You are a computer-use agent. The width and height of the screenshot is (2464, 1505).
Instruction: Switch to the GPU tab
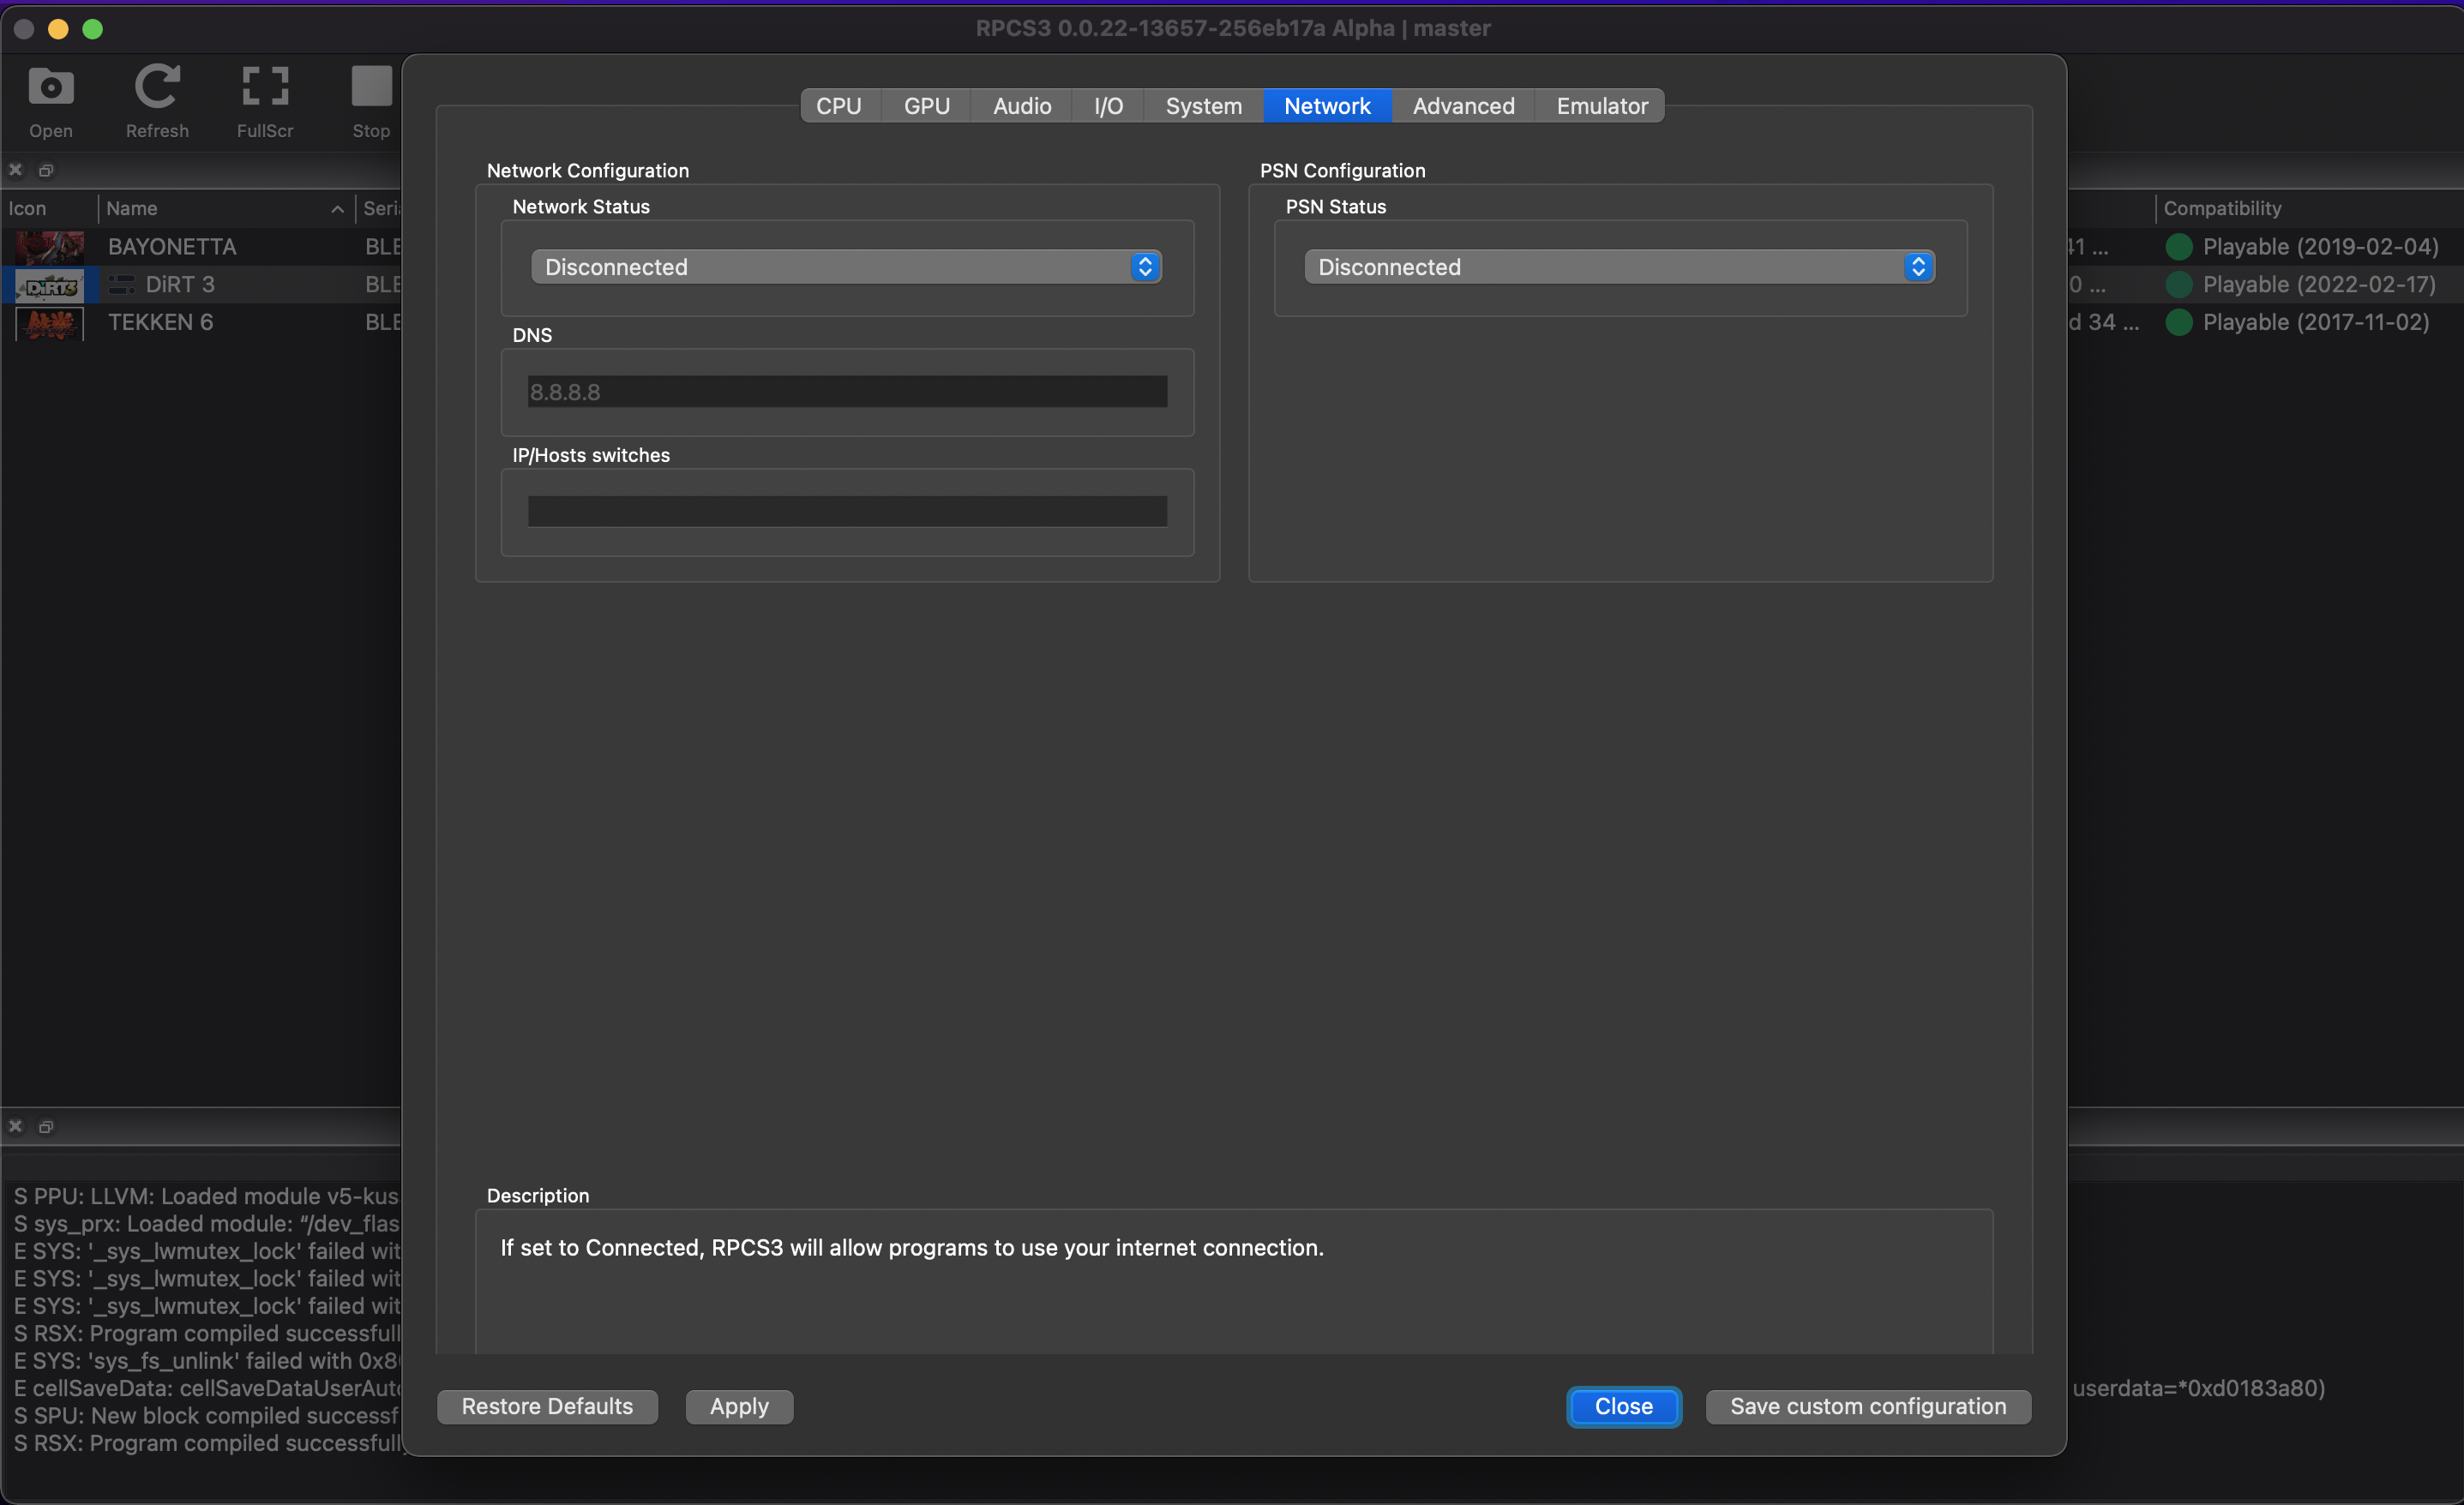point(927,106)
